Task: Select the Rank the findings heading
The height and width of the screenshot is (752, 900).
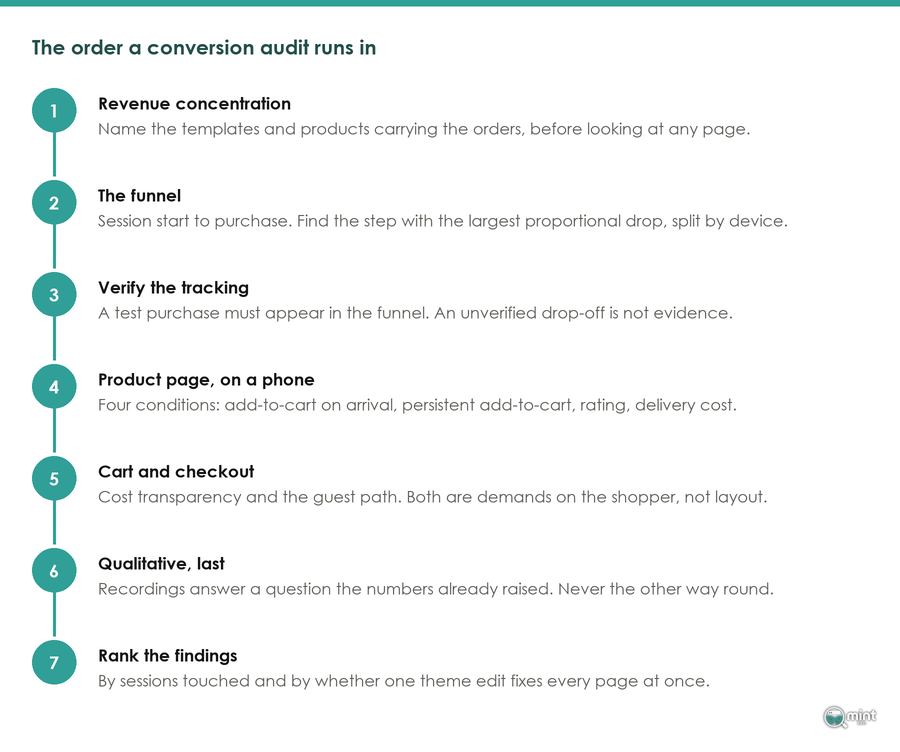Action: pos(168,656)
